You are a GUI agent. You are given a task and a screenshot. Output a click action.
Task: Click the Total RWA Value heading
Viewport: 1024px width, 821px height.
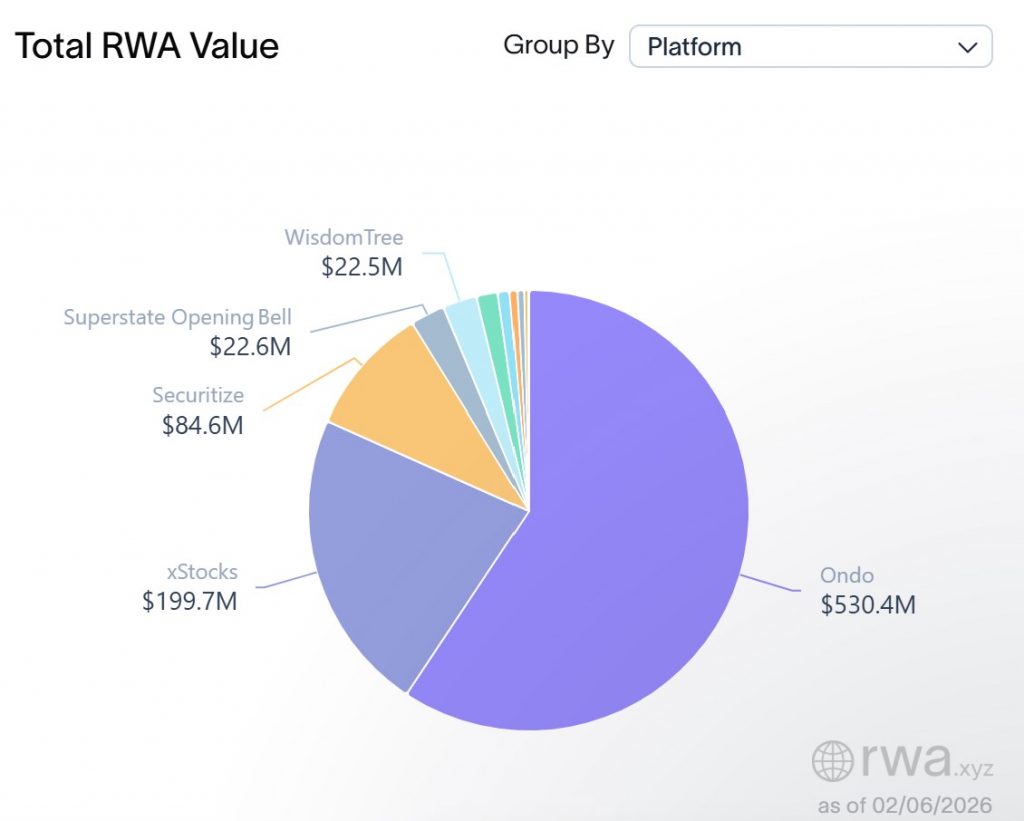tap(147, 46)
